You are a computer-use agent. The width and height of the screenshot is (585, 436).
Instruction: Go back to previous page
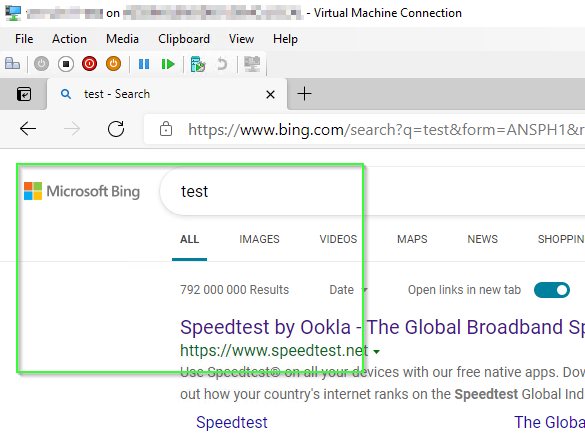(x=28, y=129)
